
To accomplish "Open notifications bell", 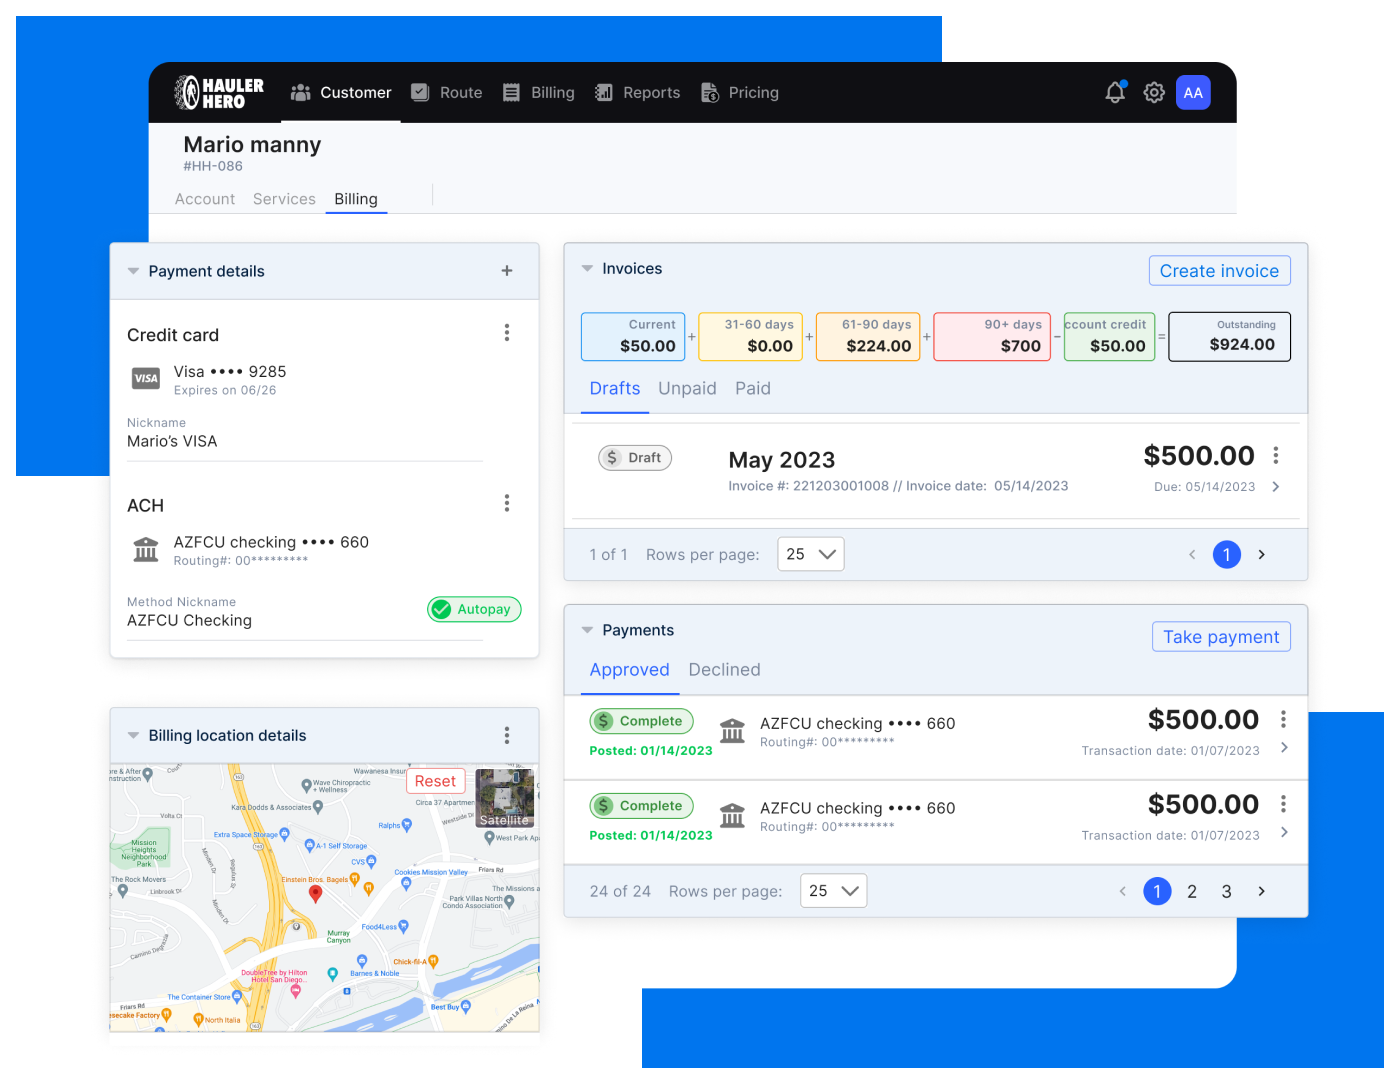I will [1114, 92].
